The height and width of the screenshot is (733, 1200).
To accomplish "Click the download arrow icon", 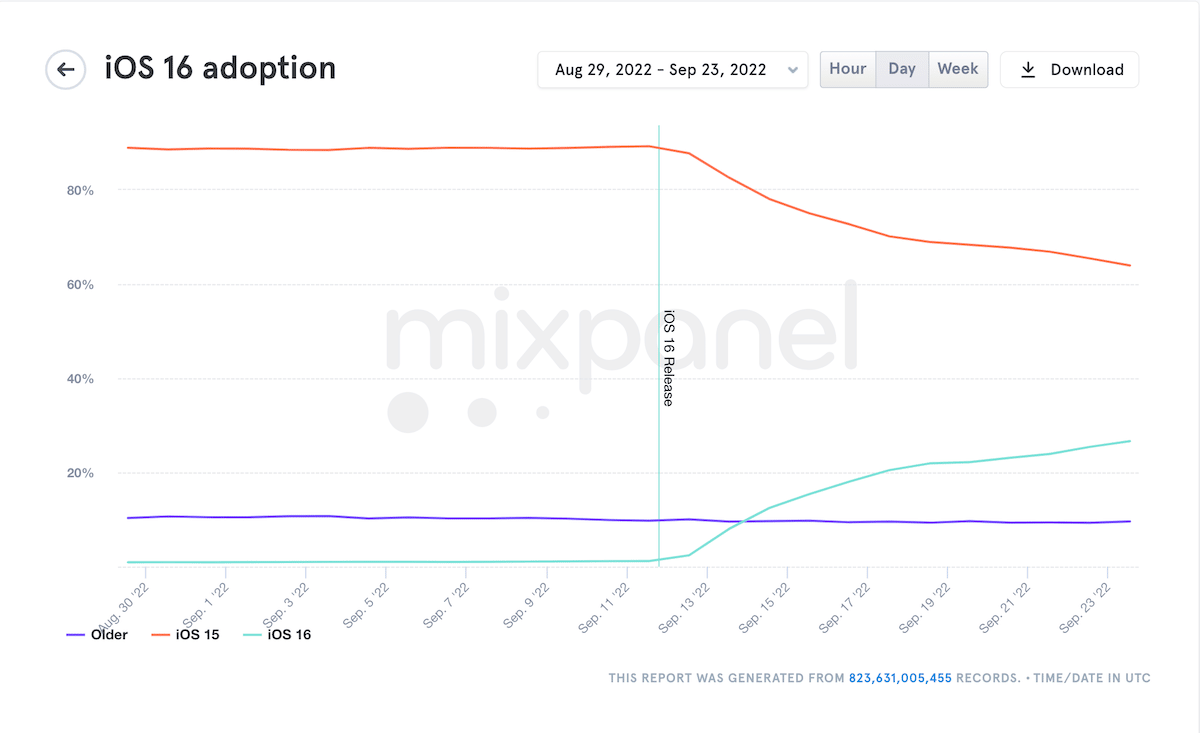I will [x=1028, y=70].
